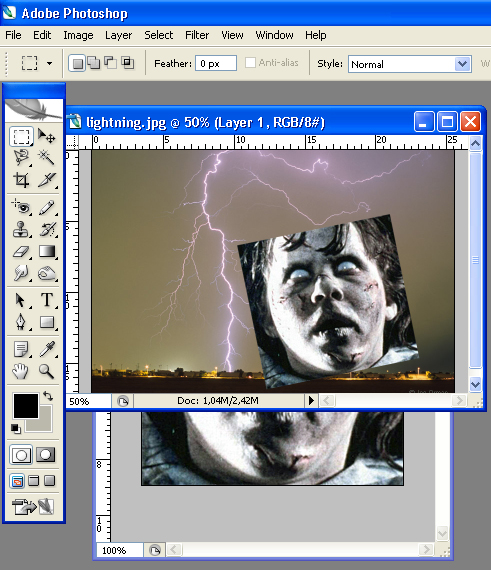Select the Type tool
This screenshot has width=491, height=570.
[47, 300]
